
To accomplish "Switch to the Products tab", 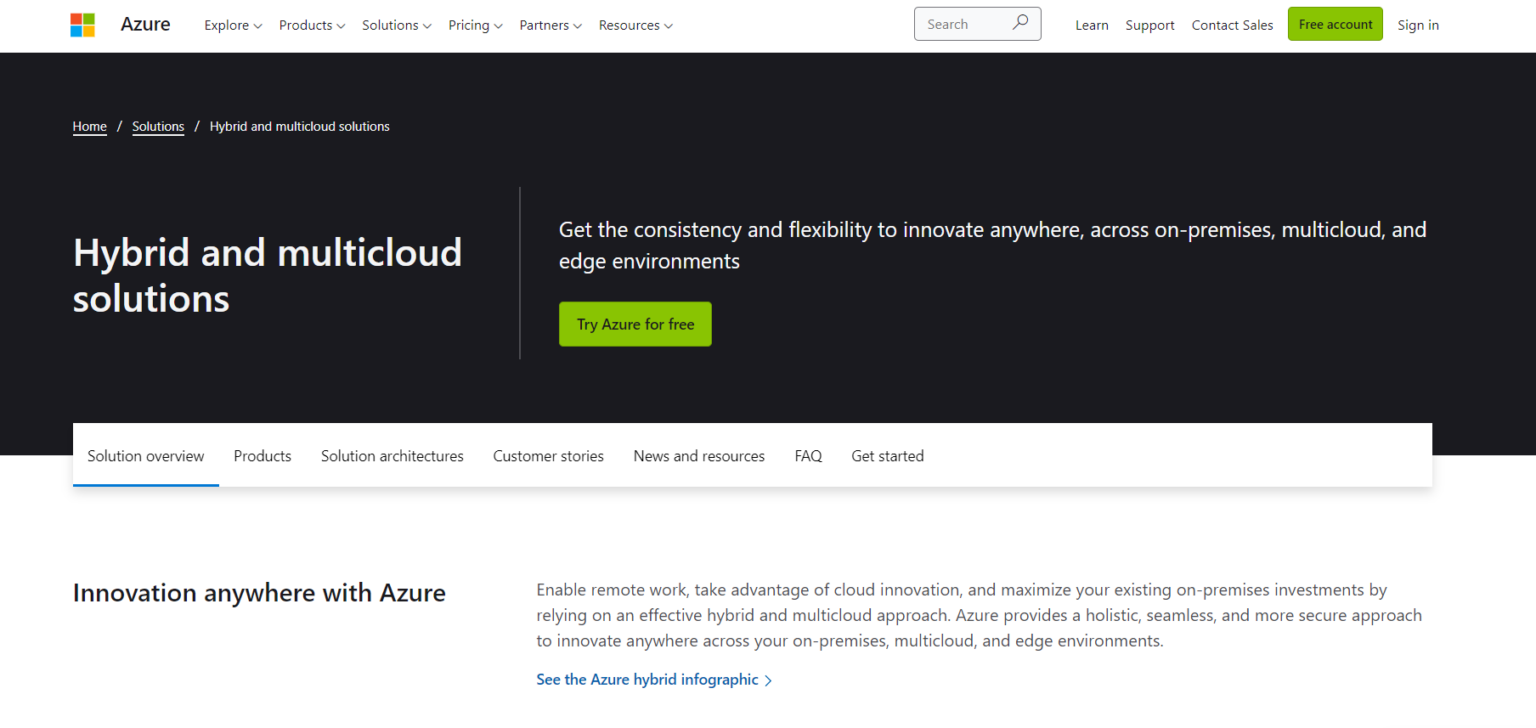I will (262, 455).
